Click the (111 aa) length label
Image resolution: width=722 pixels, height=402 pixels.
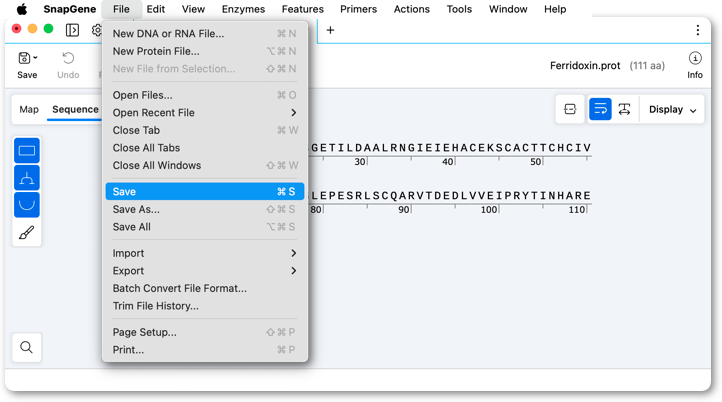pyautogui.click(x=647, y=65)
